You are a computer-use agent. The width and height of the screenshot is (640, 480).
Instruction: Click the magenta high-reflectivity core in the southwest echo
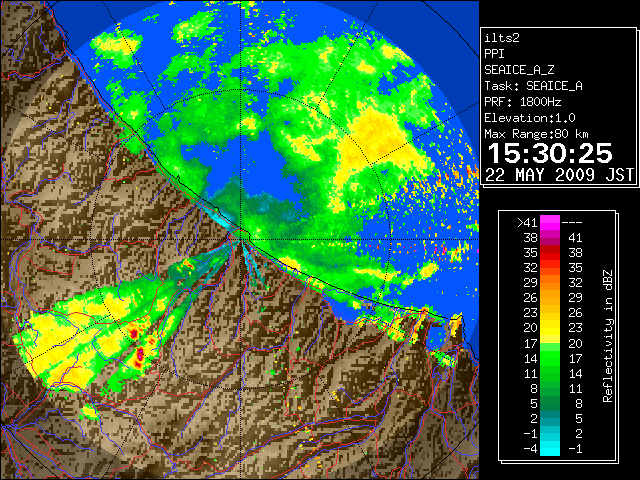[140, 354]
